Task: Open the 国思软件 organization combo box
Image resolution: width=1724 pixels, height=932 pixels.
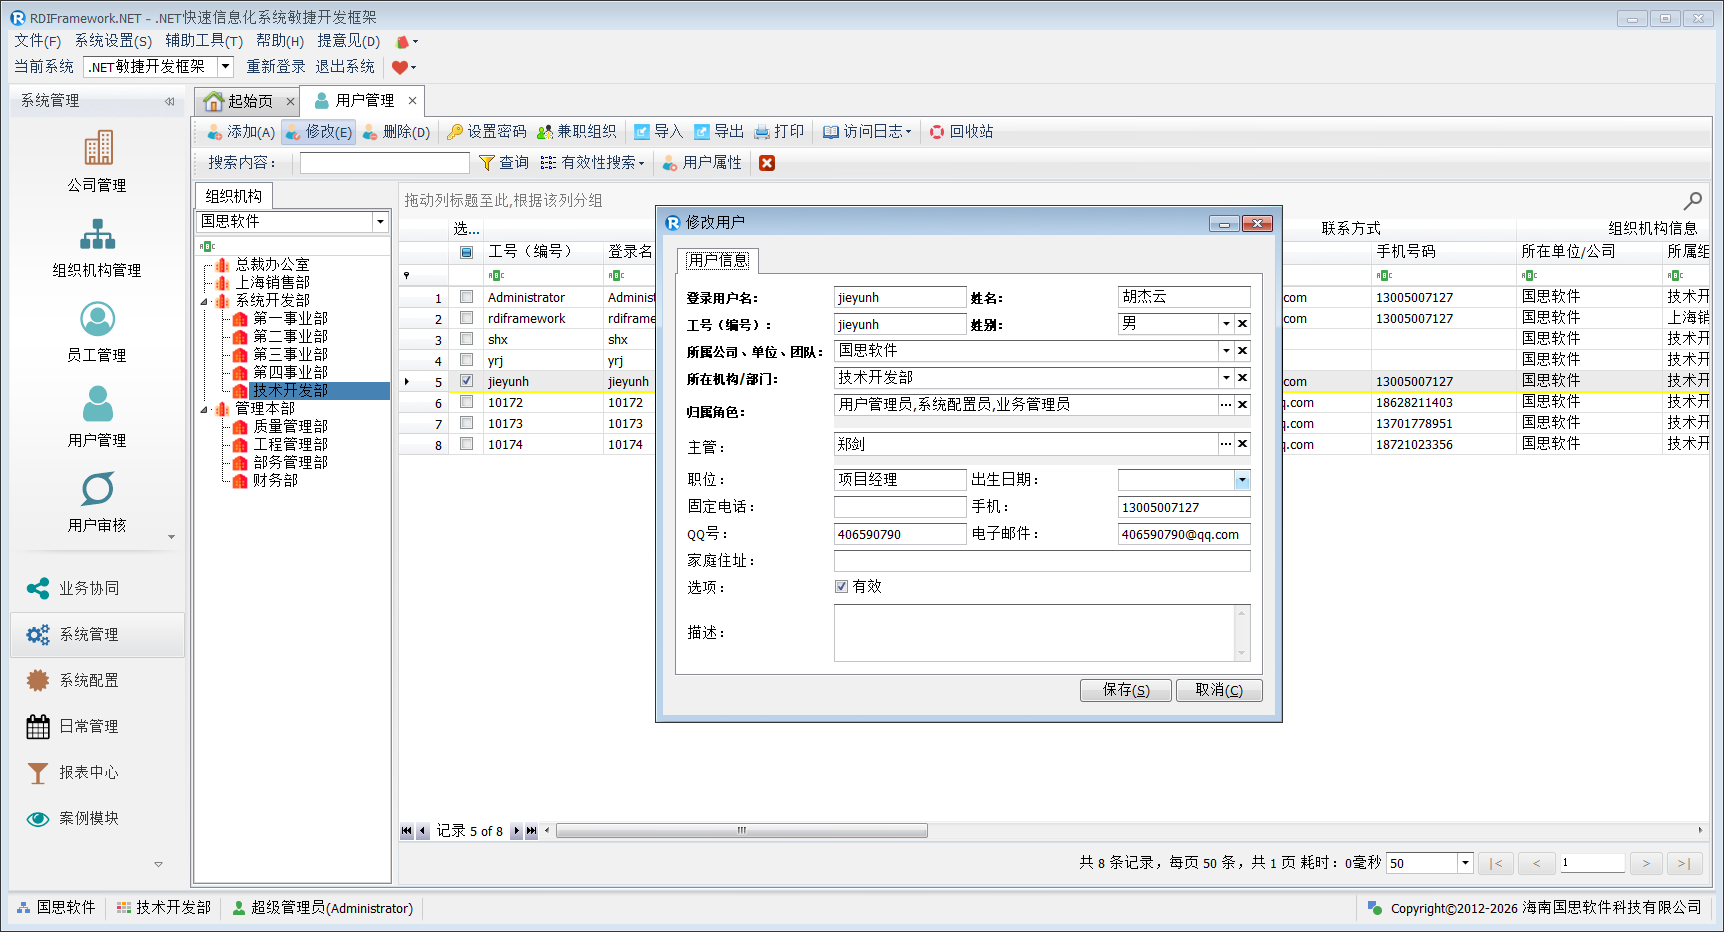Action: (380, 222)
